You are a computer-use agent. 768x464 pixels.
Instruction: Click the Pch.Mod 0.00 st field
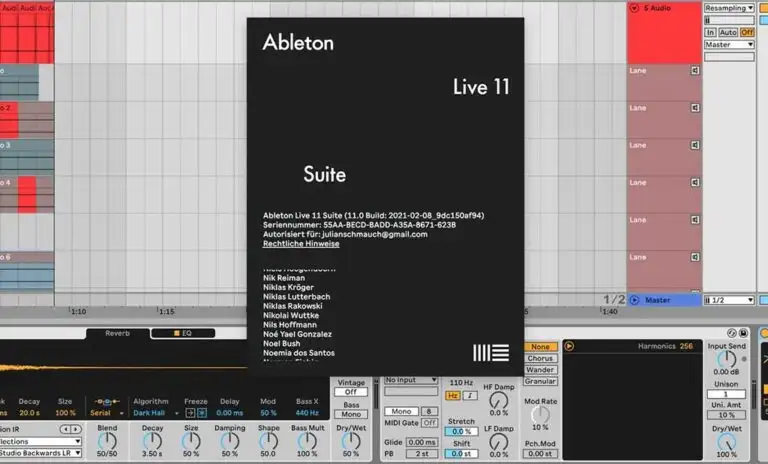click(x=540, y=454)
